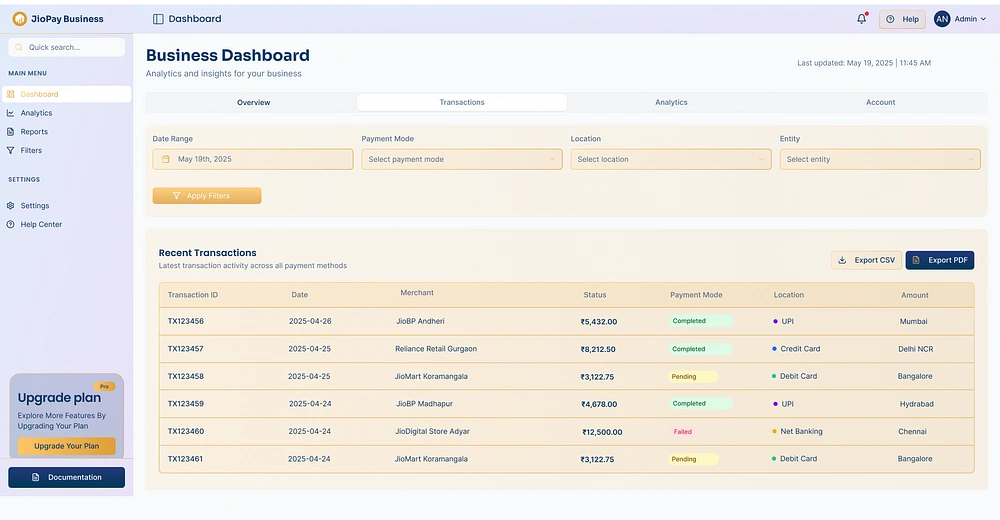Click the Analytics chart icon in sidebar
The width and height of the screenshot is (1000, 520).
tap(10, 113)
